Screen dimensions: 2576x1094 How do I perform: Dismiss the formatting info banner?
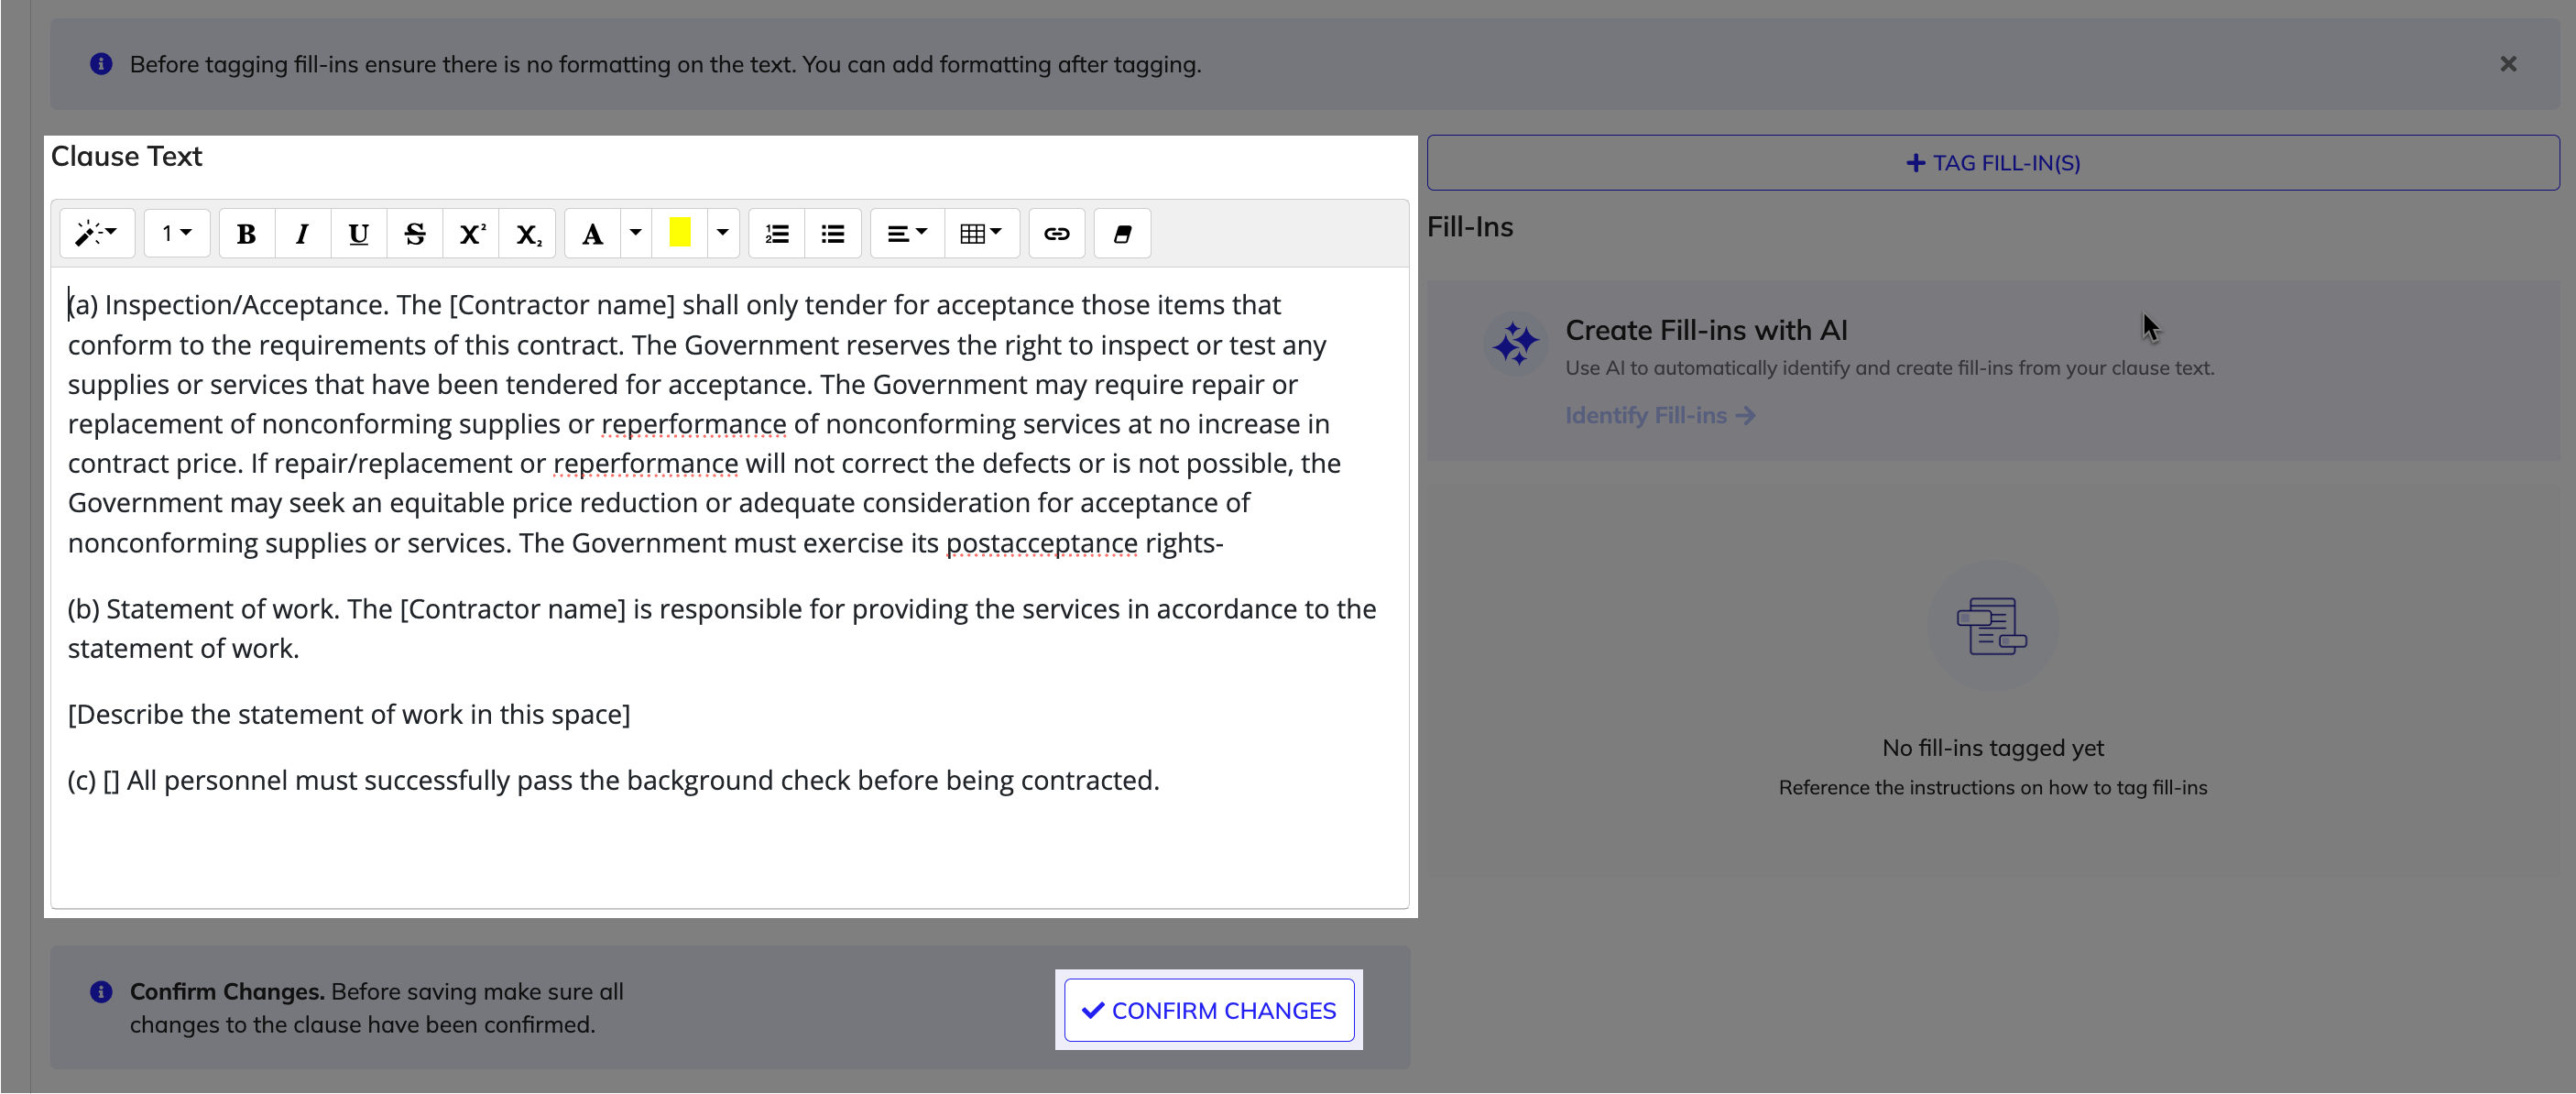(2508, 64)
